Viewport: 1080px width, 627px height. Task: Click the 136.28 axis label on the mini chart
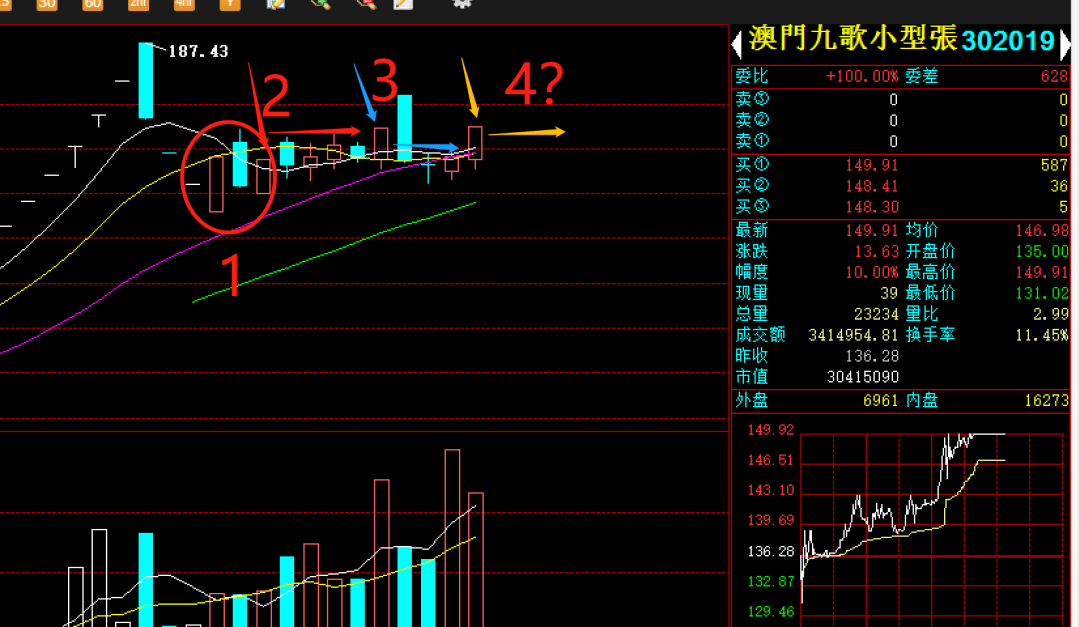coord(771,551)
